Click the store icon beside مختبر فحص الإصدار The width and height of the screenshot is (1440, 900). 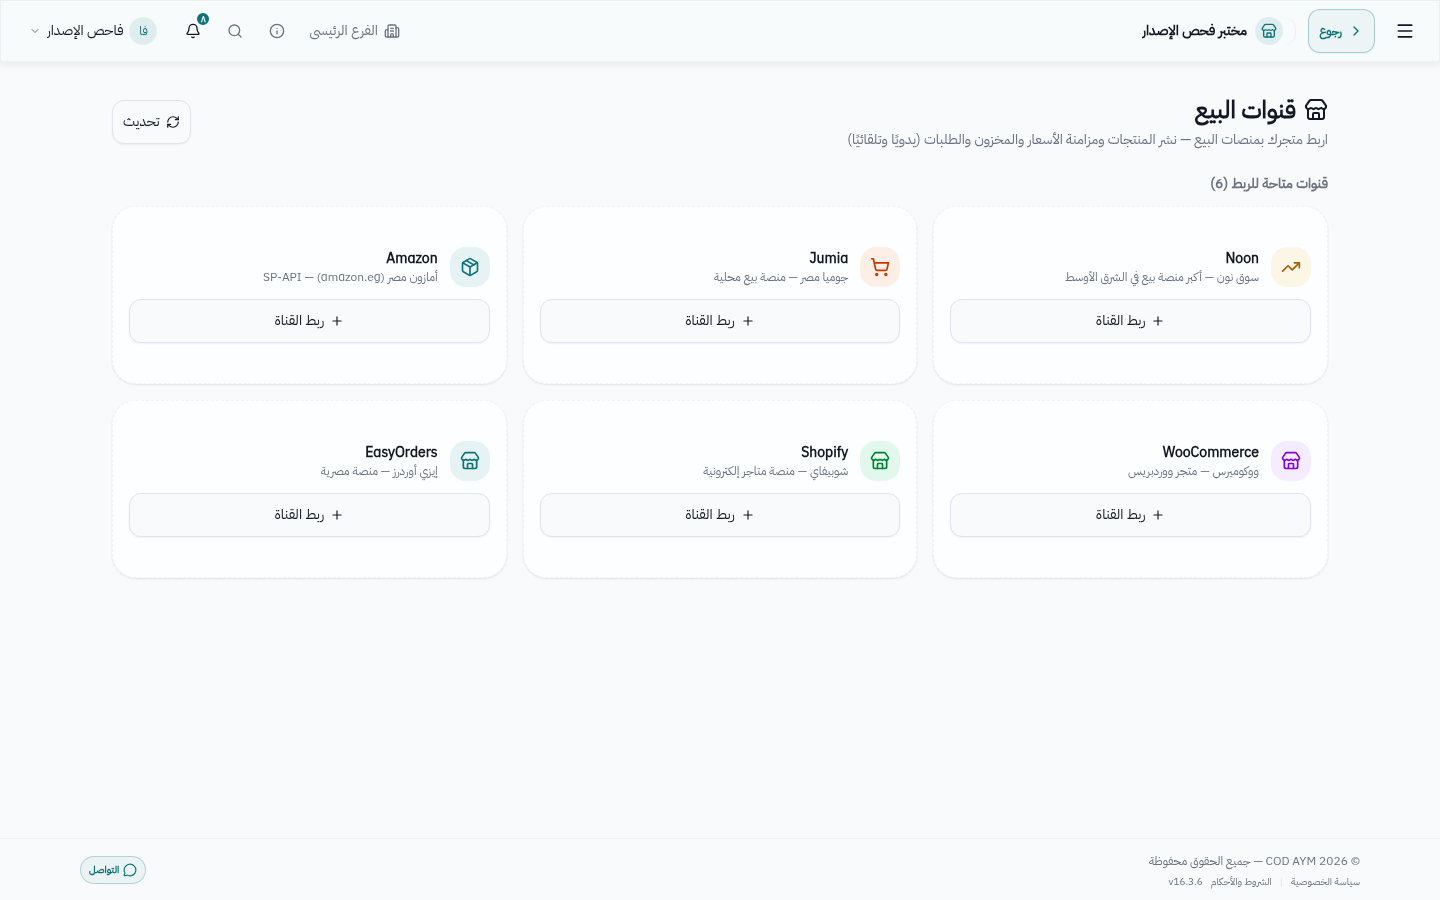click(x=1269, y=31)
